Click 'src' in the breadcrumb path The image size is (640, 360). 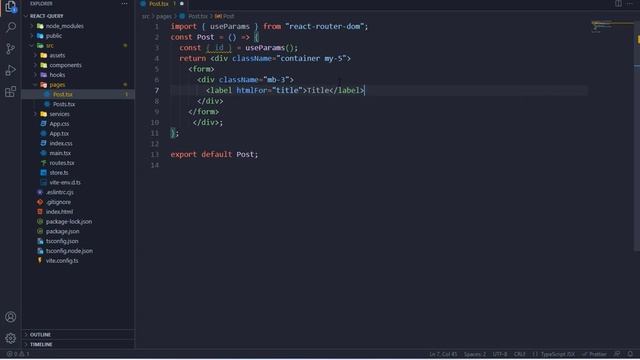click(x=146, y=16)
